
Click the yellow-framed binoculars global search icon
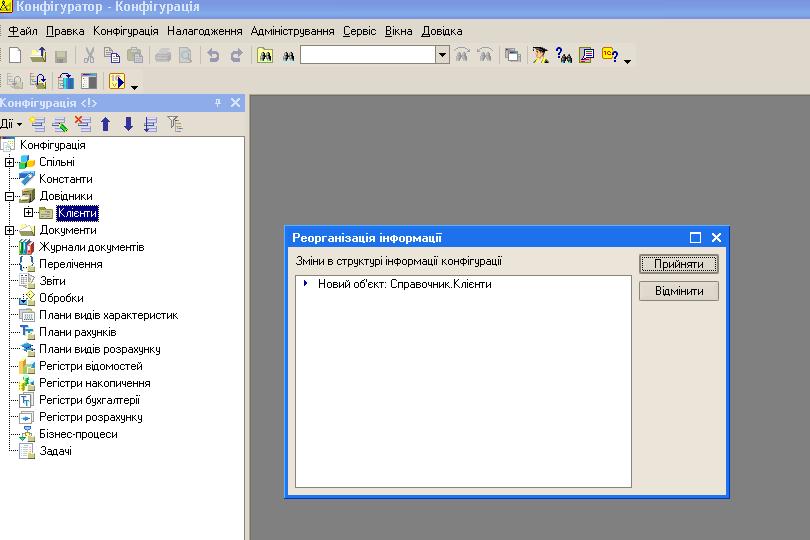(x=265, y=55)
